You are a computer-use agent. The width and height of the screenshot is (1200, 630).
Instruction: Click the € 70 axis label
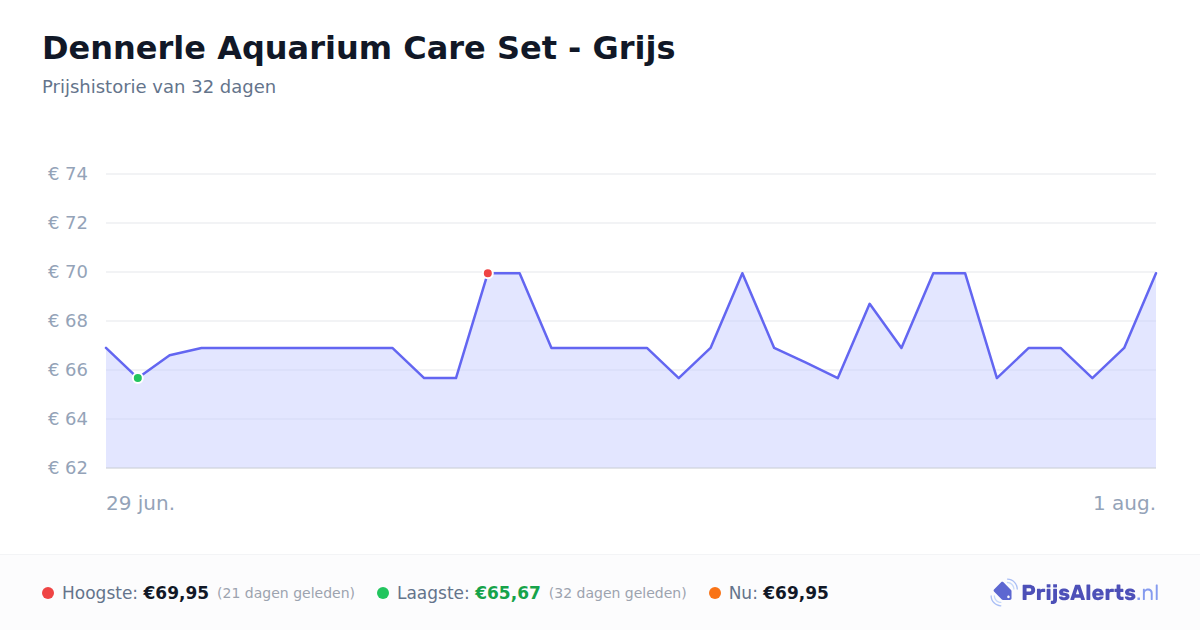click(68, 272)
